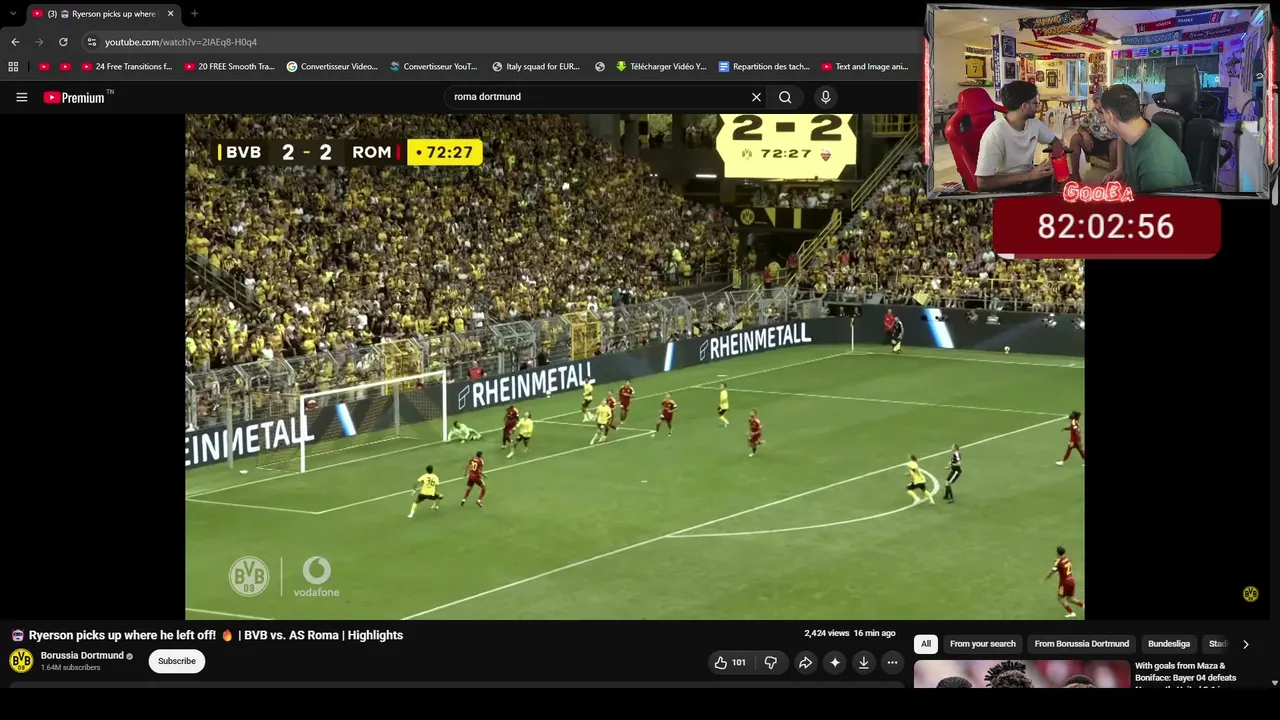
Task: Open 'With goals from Maza & Boniface' video title
Action: pyautogui.click(x=1185, y=672)
